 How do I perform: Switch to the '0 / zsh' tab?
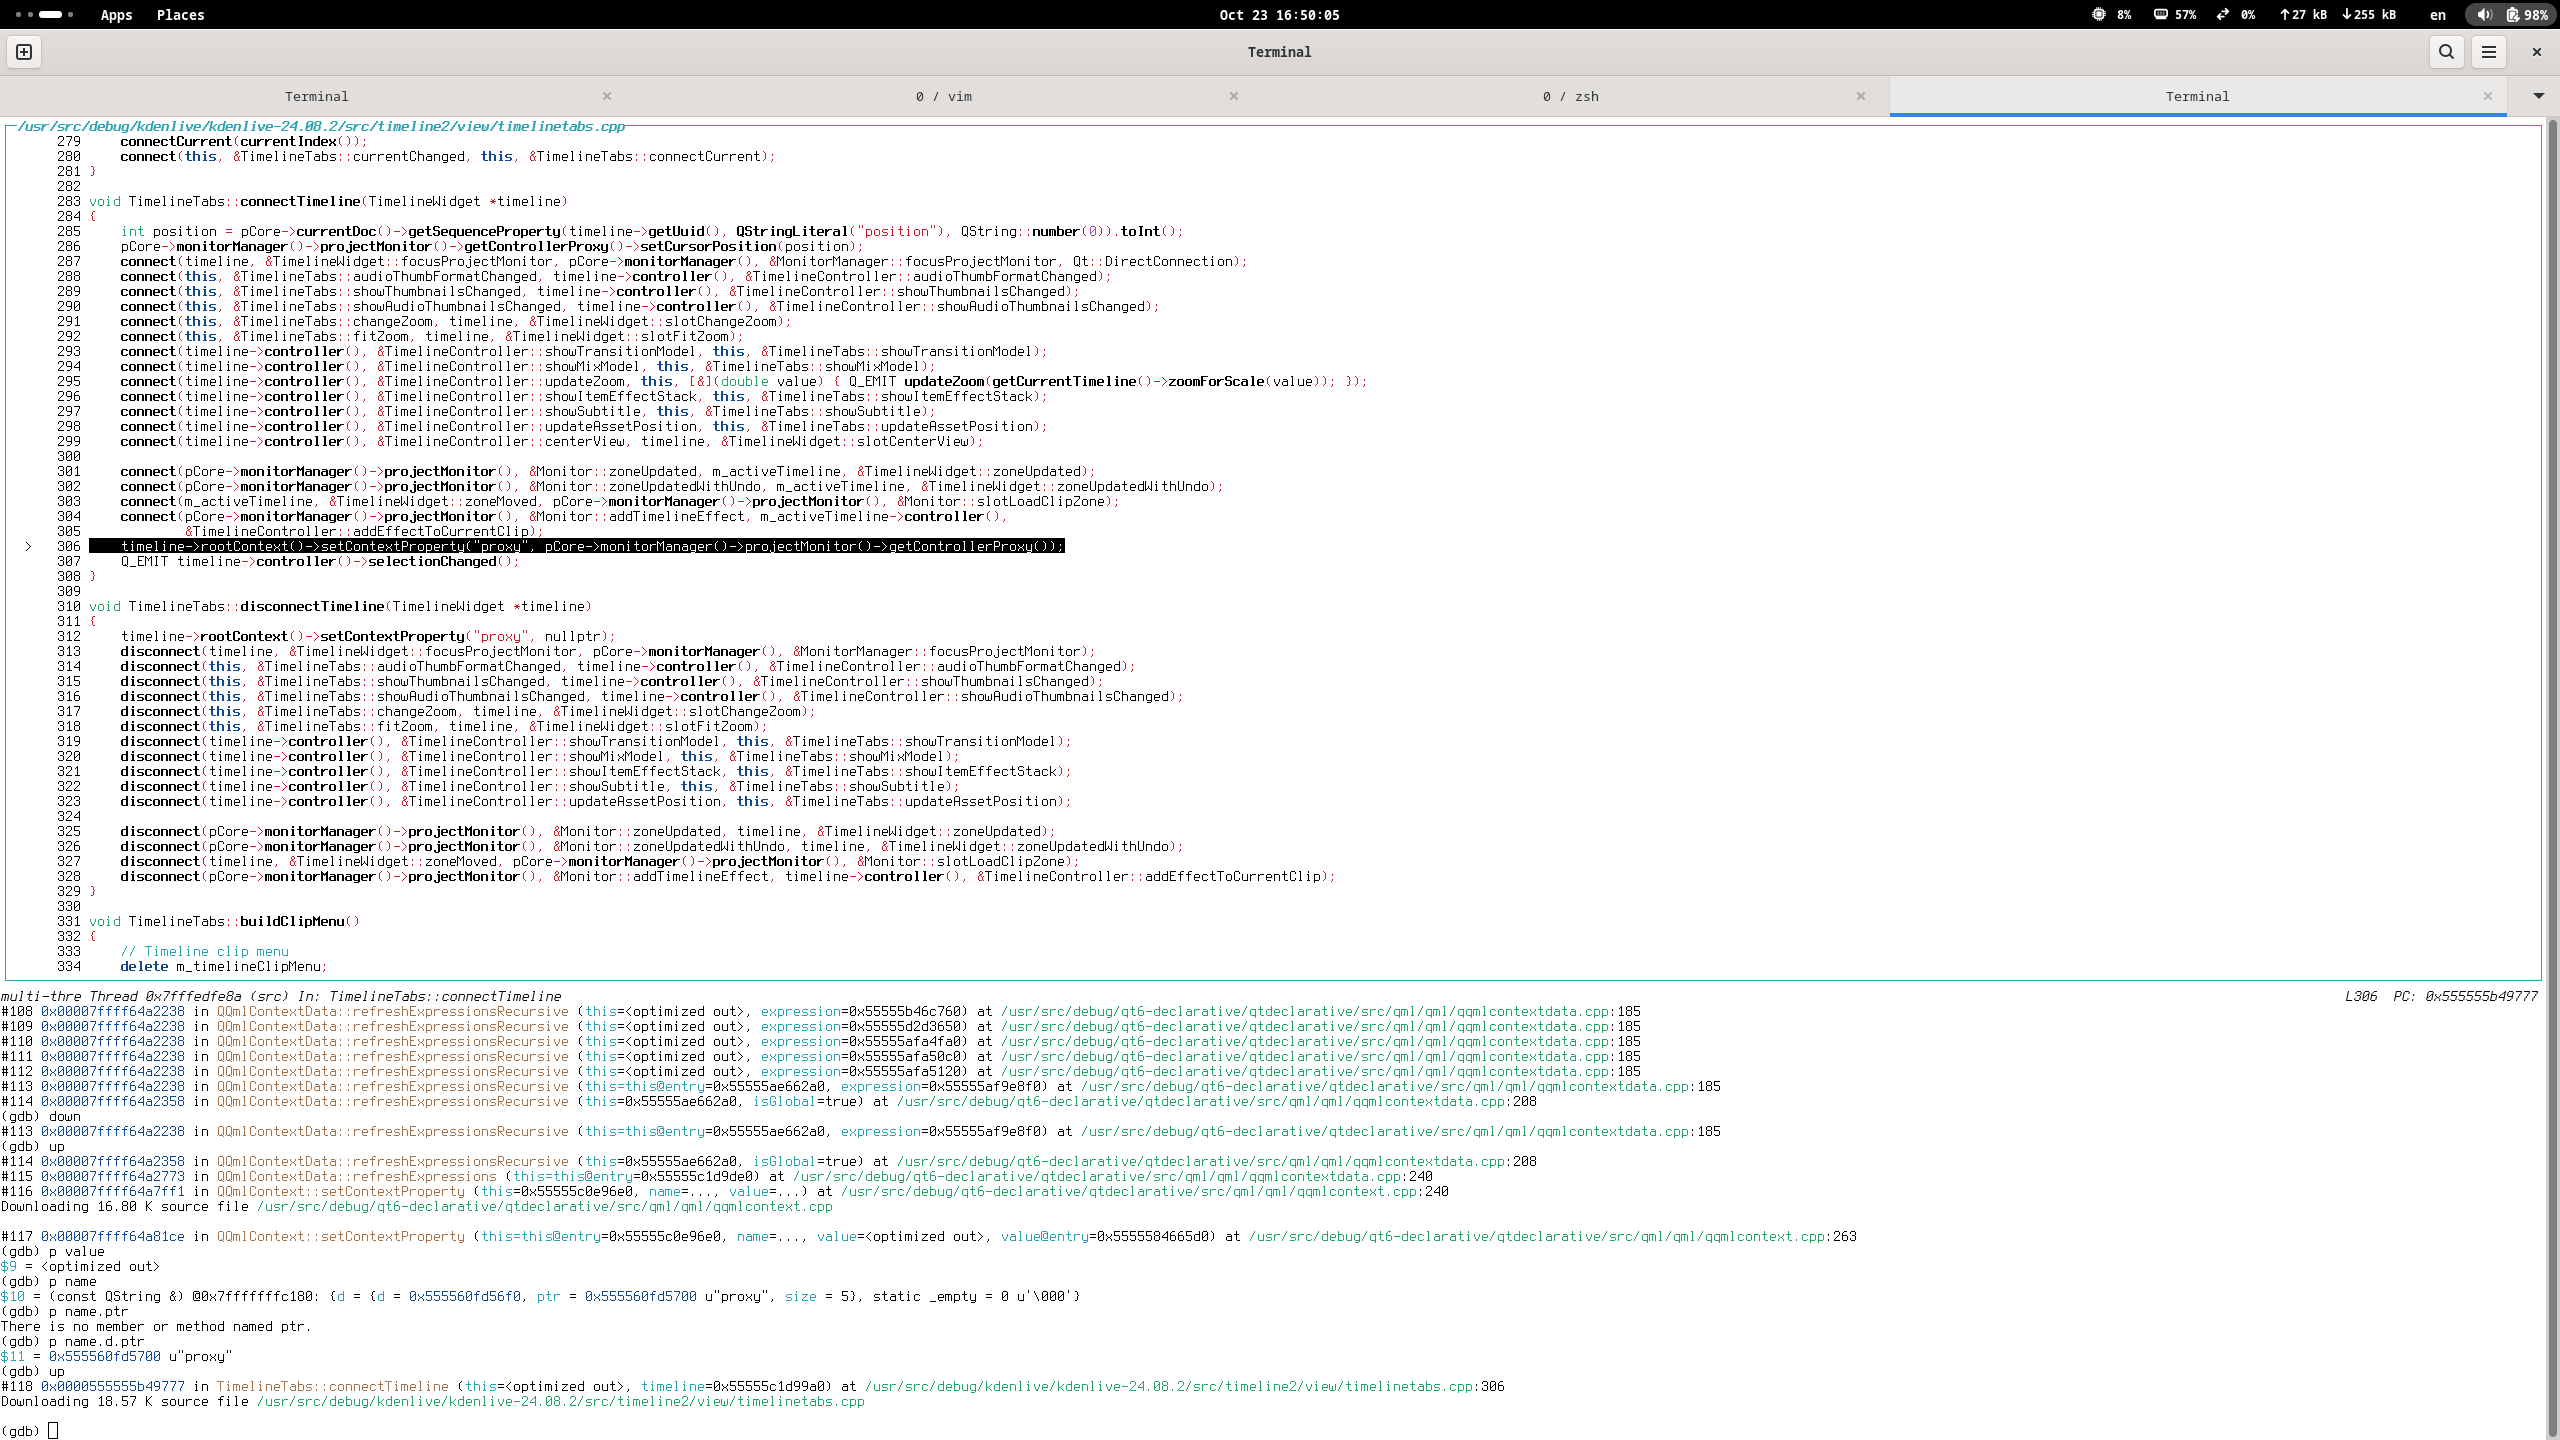pos(1570,96)
